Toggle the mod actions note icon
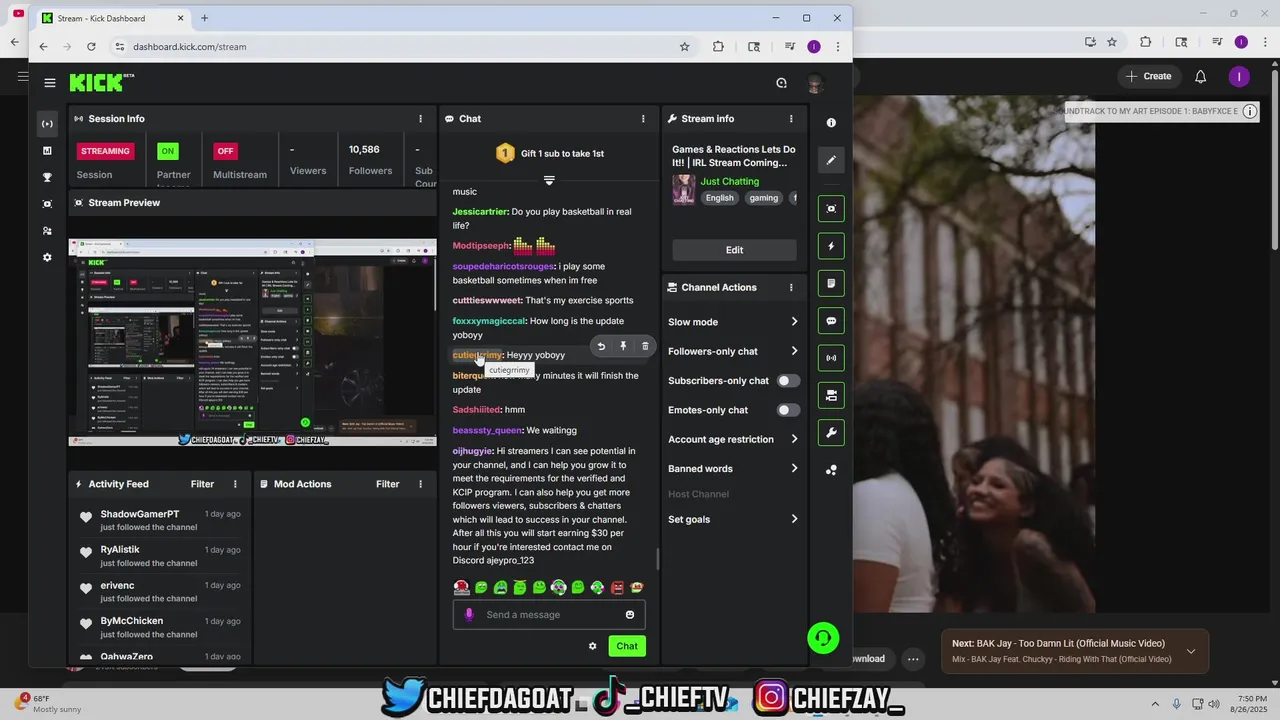 (831, 283)
